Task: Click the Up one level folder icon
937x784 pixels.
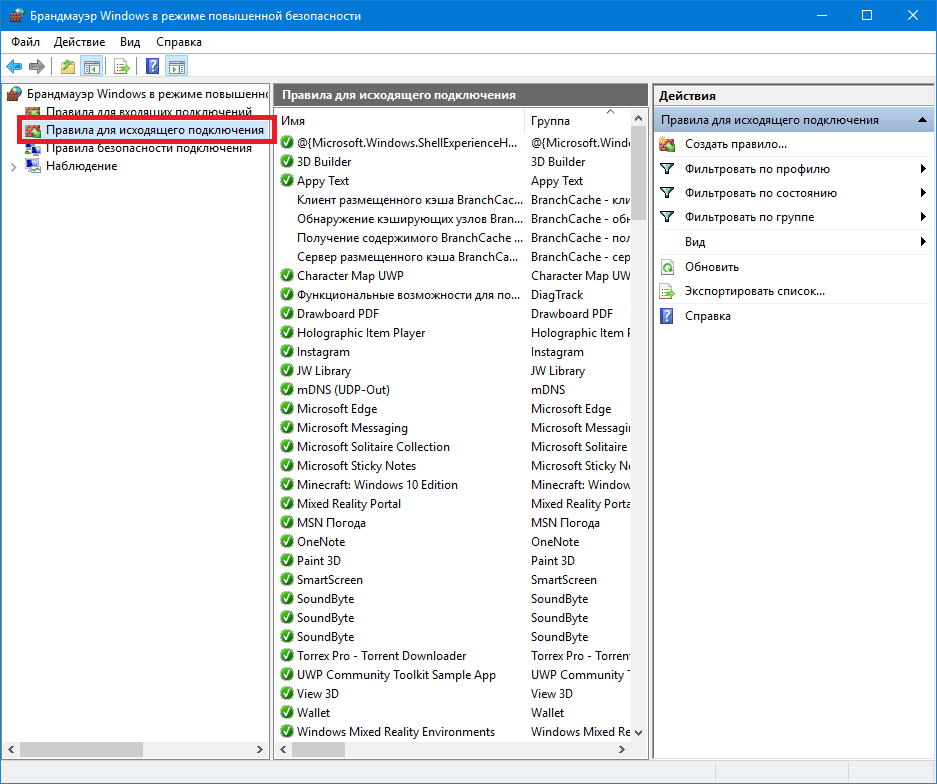Action: pos(68,66)
